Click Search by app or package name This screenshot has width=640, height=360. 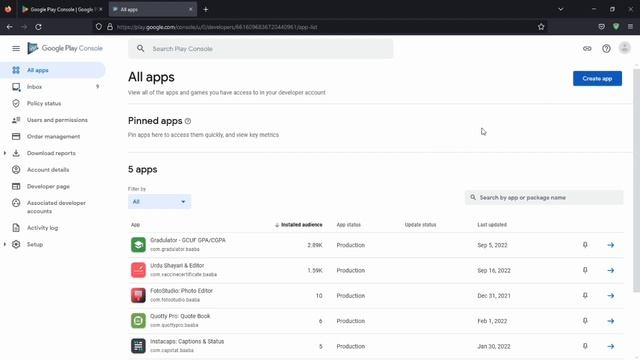click(x=544, y=198)
